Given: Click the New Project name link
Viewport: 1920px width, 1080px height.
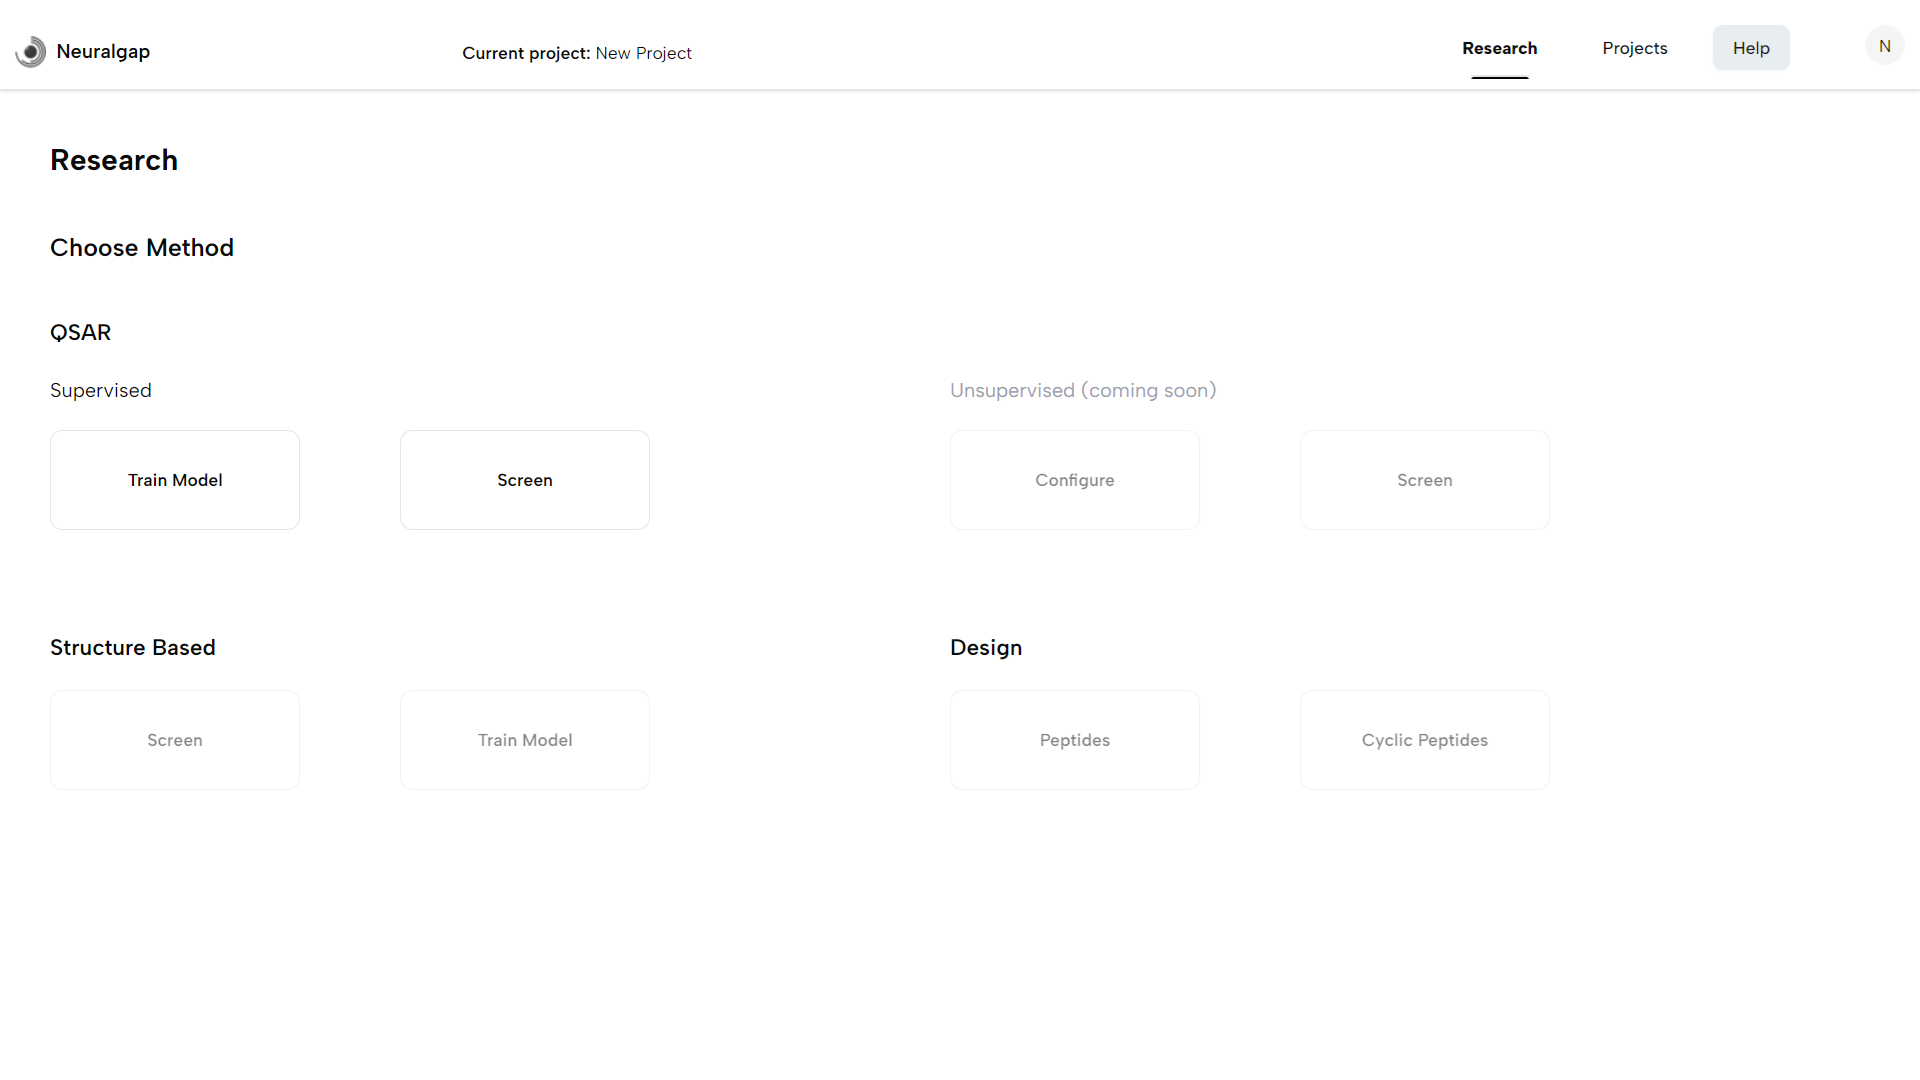Looking at the screenshot, I should pyautogui.click(x=643, y=53).
